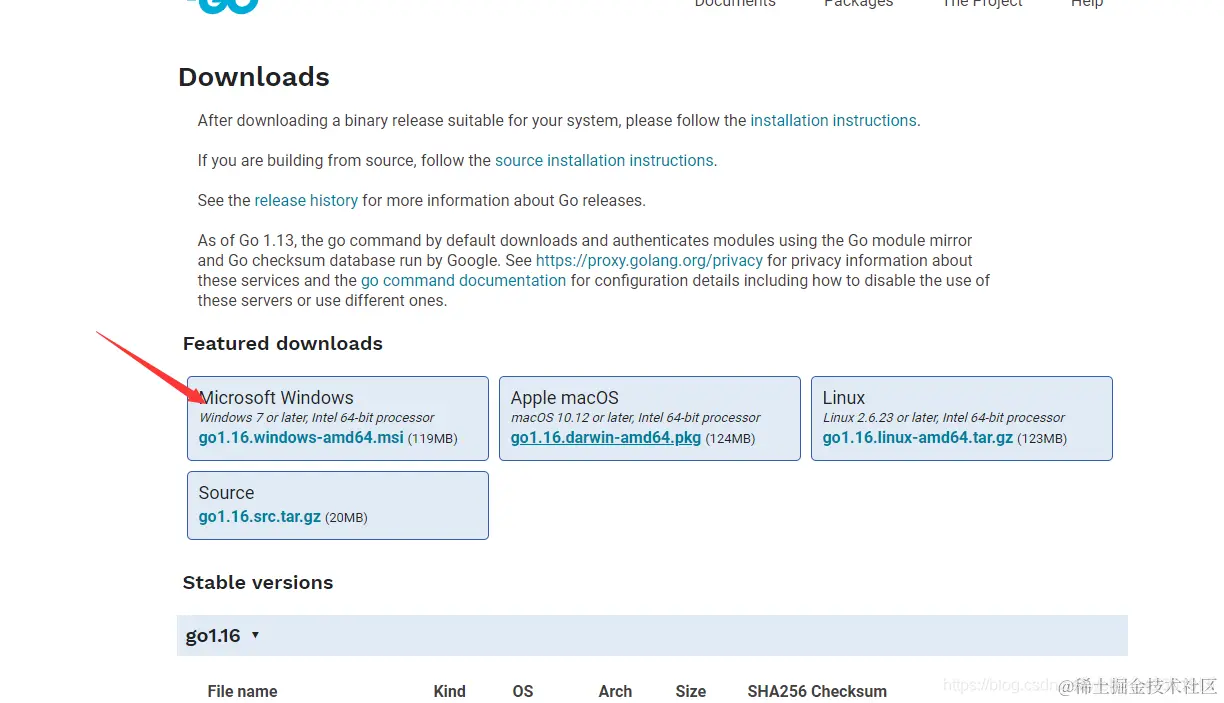
Task: Click the (124MB) size label
Action: tap(730, 439)
